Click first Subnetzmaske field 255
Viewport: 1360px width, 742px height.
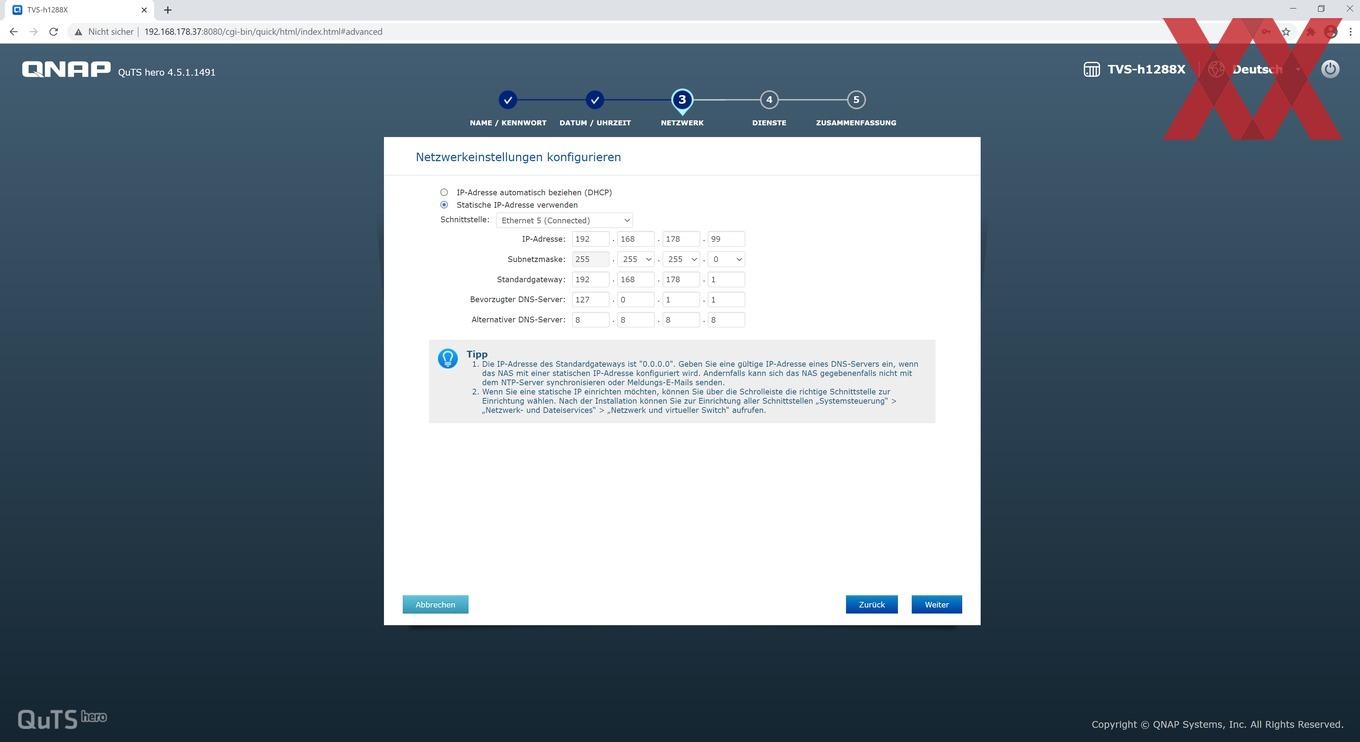point(591,259)
